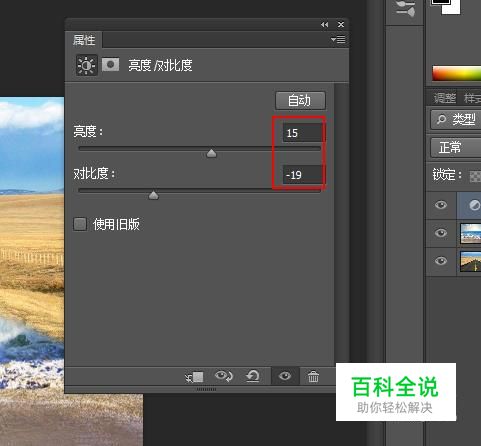Viewport: 481px width, 446px height.
Task: Click lock transparent pixels icon beside 锁定
Action: pos(475,176)
